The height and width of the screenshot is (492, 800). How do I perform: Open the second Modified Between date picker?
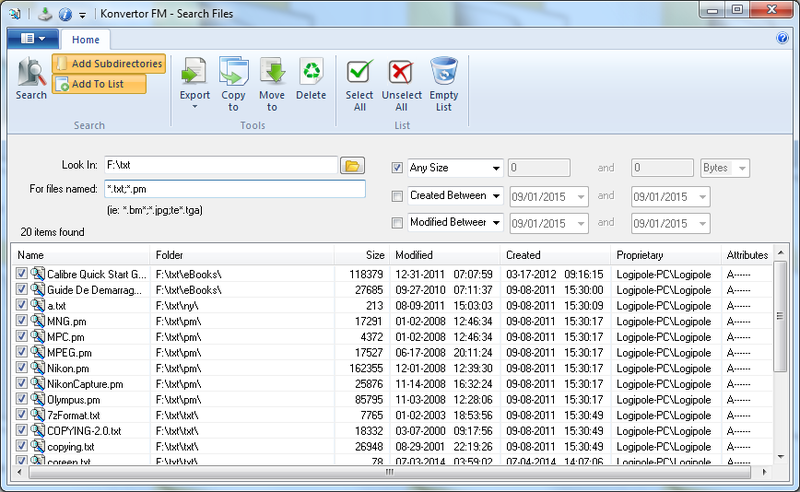coord(703,224)
